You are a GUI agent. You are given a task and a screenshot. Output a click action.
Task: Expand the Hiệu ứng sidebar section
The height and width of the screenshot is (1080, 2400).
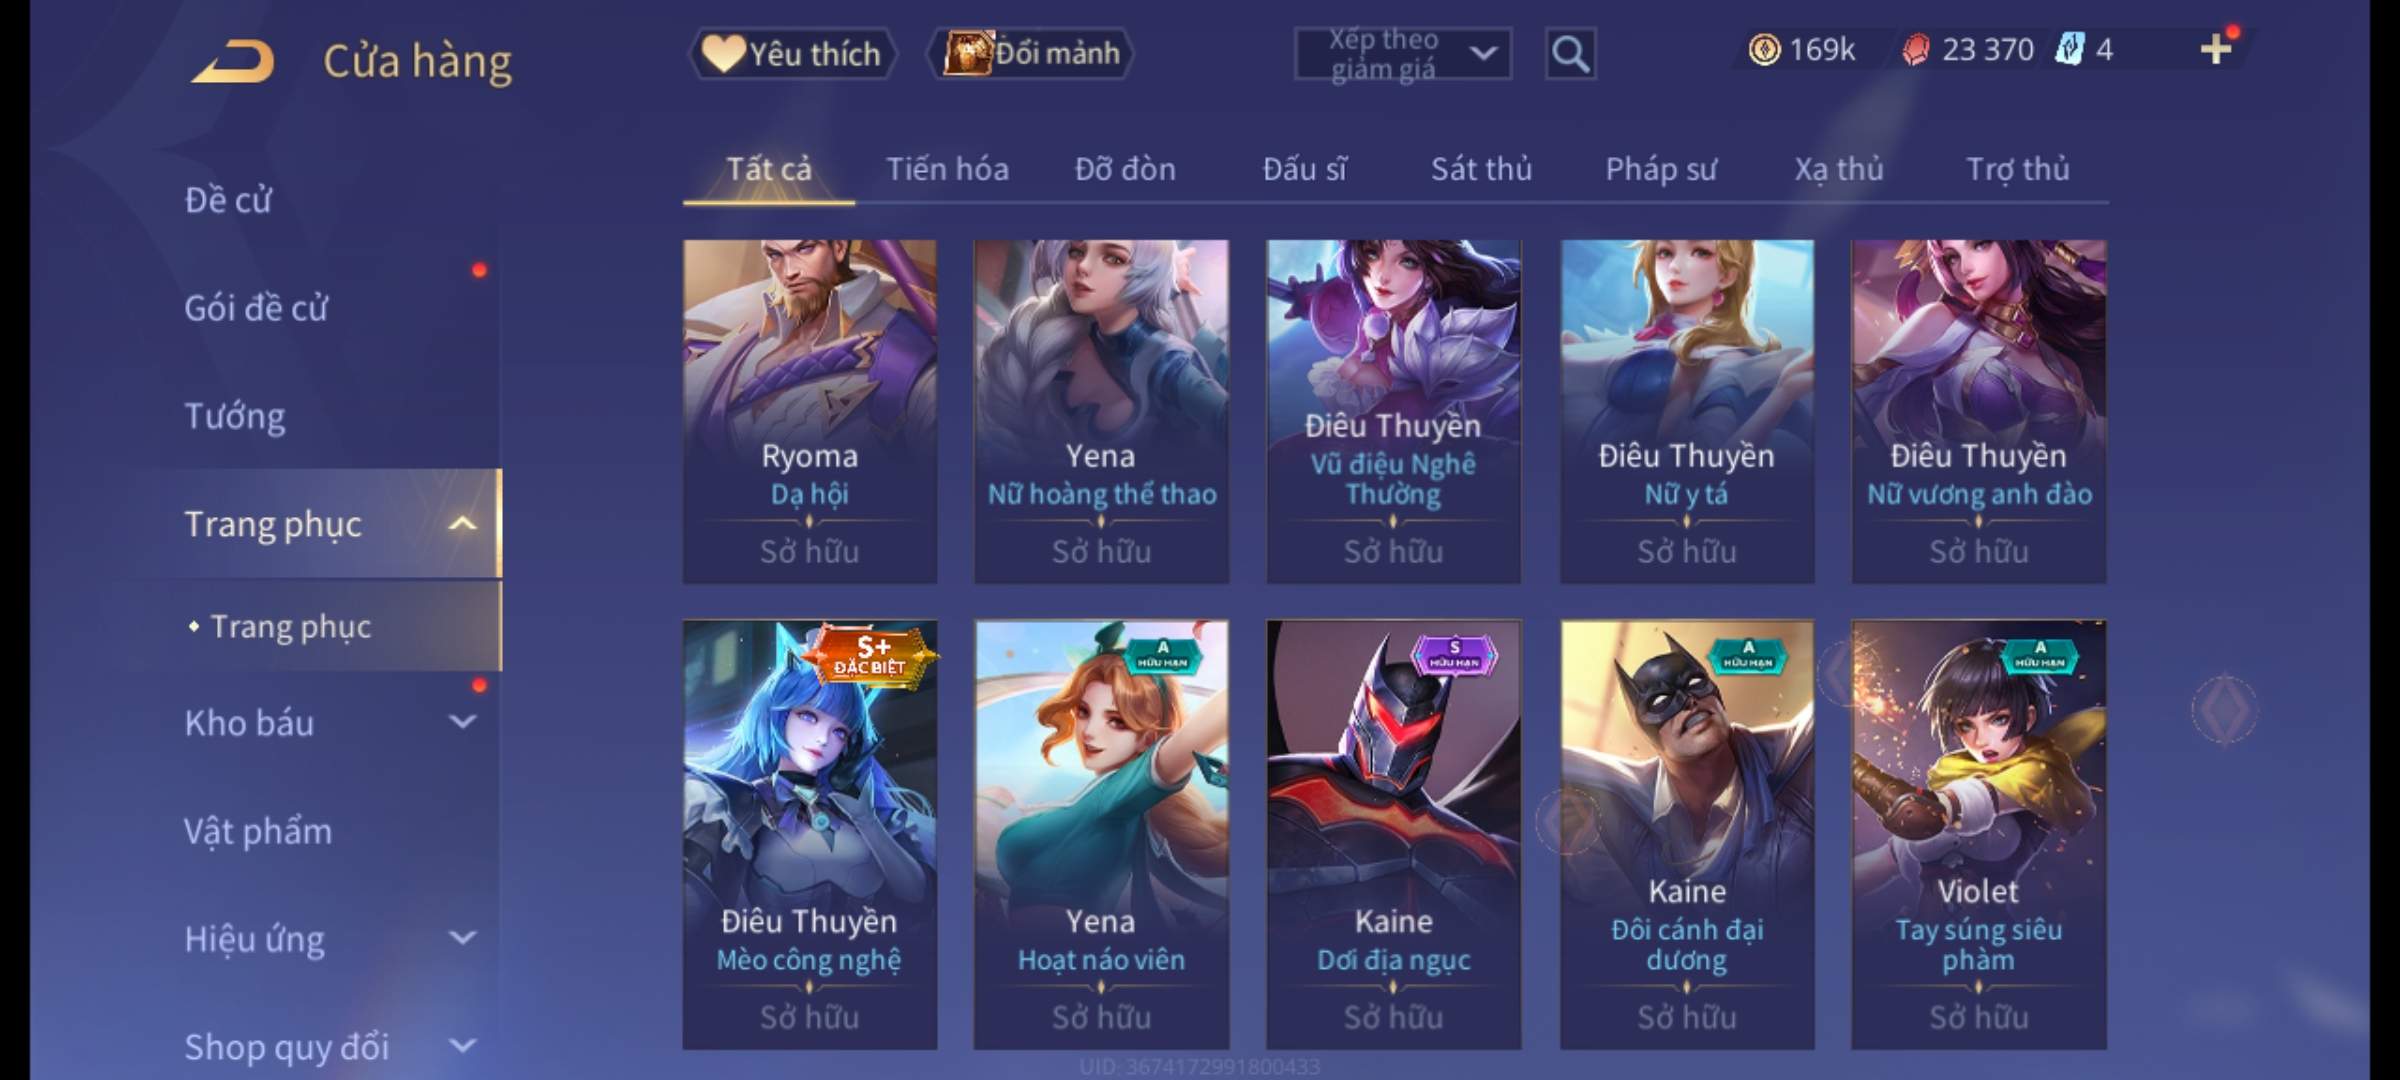462,938
